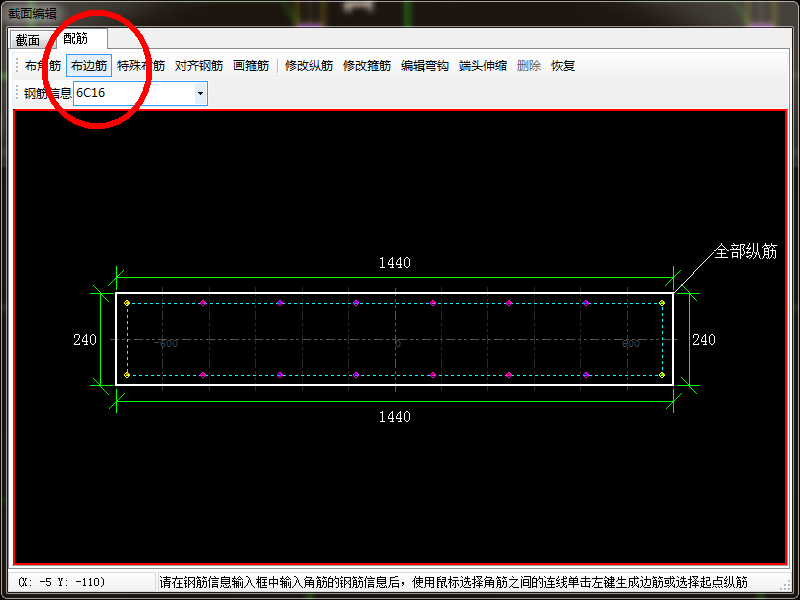Viewport: 800px width, 600px height.
Task: Start the 画箍筋 tool
Action: pyautogui.click(x=251, y=66)
